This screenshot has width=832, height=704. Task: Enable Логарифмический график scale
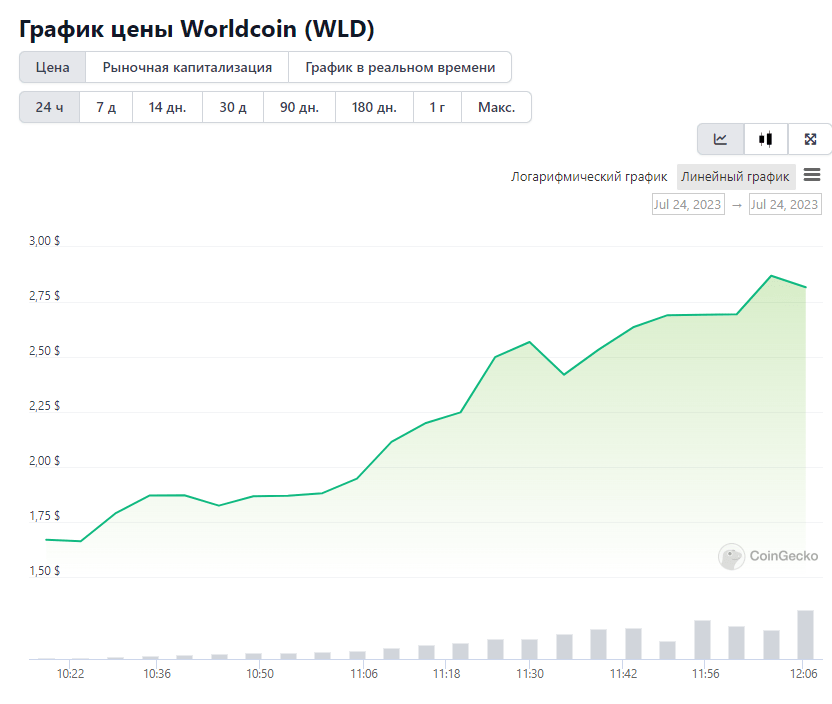[x=589, y=177]
